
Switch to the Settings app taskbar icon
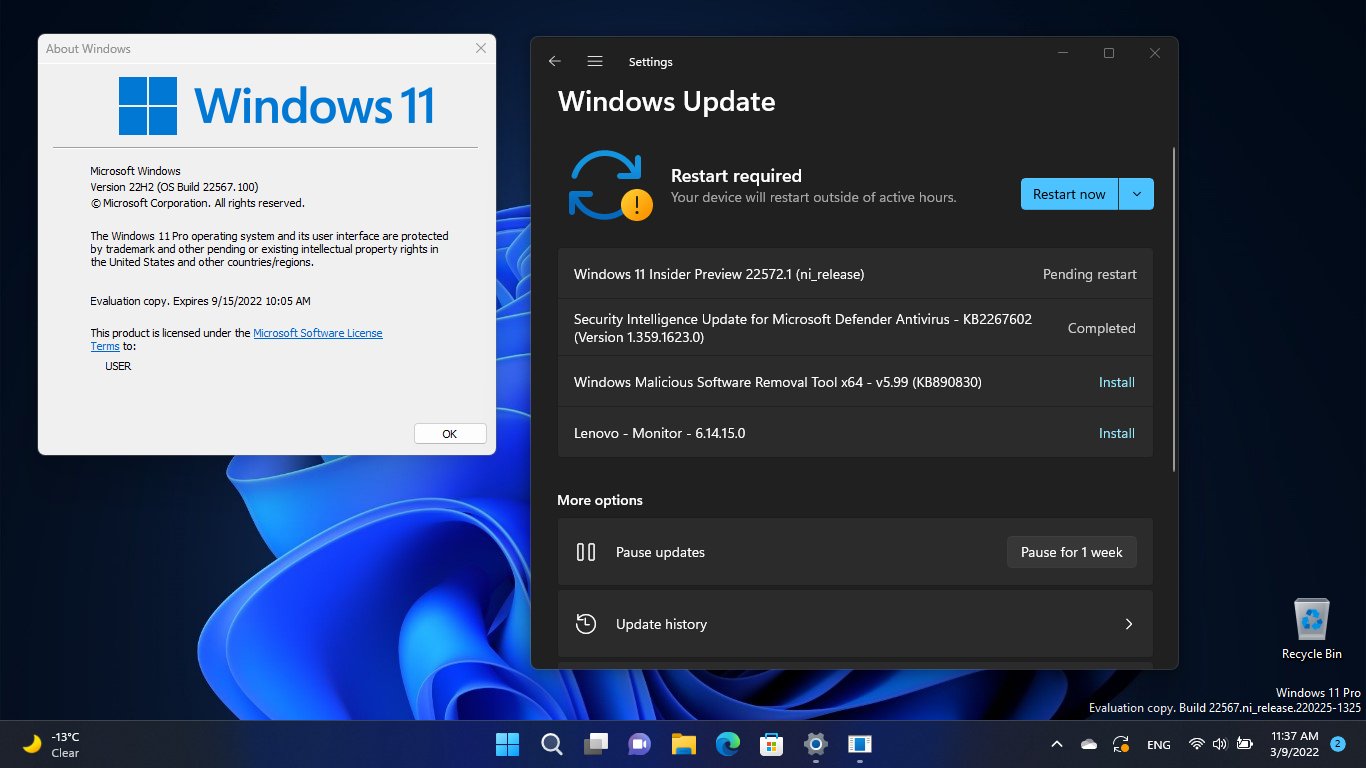pyautogui.click(x=815, y=744)
